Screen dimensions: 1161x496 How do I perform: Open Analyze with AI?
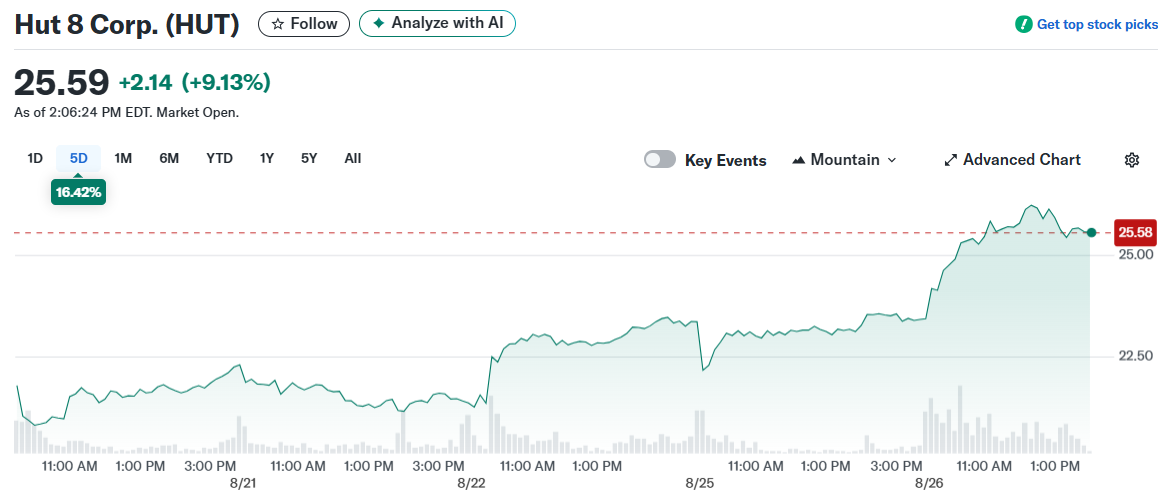click(x=437, y=23)
